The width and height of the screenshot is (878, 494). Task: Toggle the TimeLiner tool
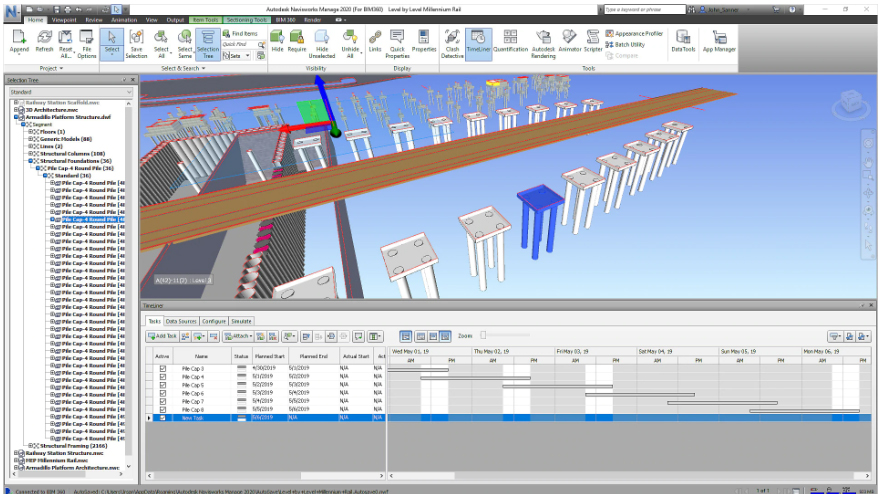pos(478,43)
